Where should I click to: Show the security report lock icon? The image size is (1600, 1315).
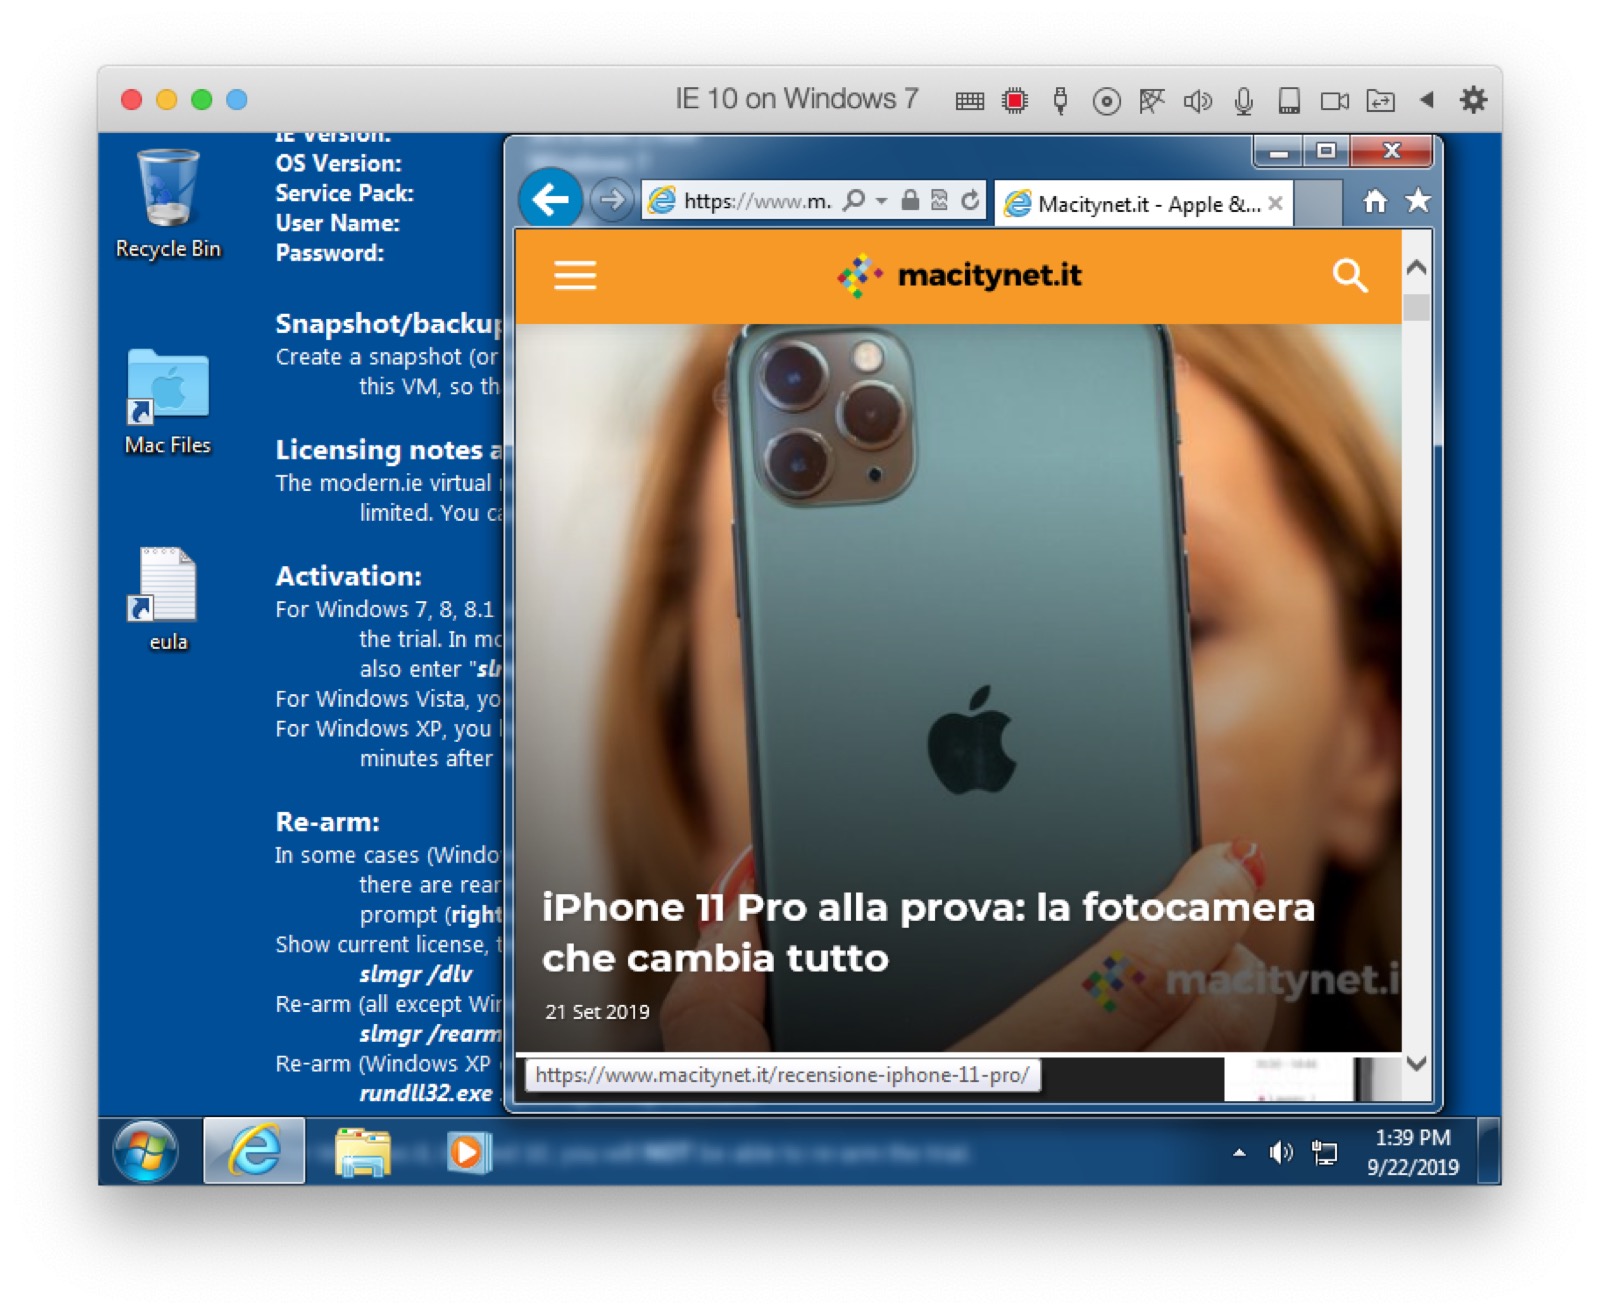(x=910, y=200)
